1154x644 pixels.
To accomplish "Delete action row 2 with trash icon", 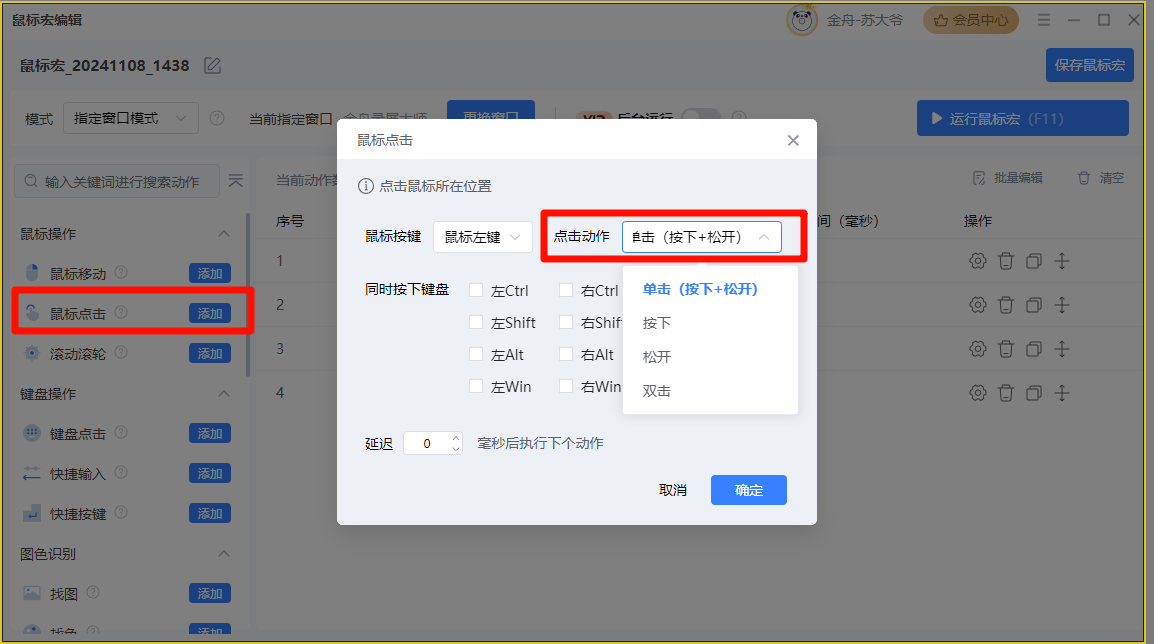I will pyautogui.click(x=1005, y=304).
